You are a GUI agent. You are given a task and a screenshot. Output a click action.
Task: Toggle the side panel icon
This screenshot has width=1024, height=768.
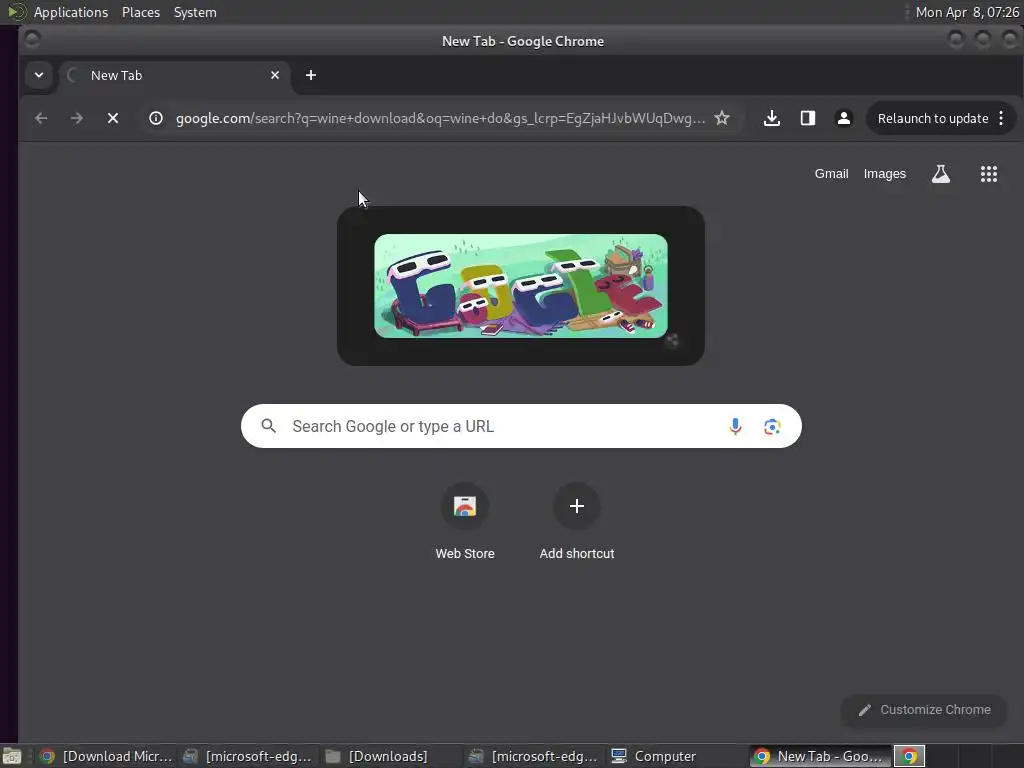click(808, 118)
